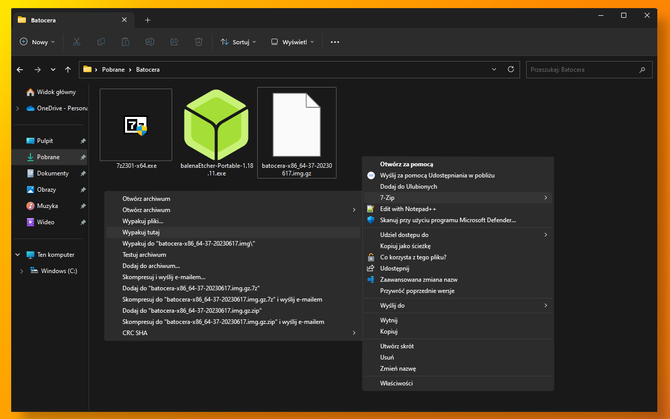Click the Delete trash toolbar icon
Viewport: 670px width, 419px height.
[x=198, y=42]
